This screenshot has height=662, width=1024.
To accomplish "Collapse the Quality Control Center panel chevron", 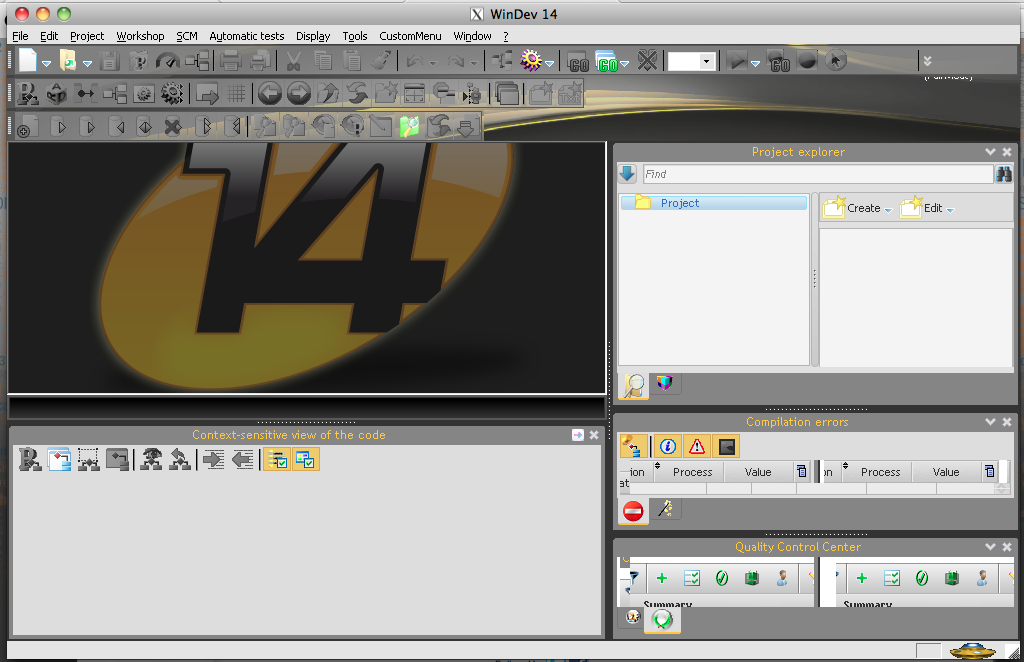I will pyautogui.click(x=990, y=546).
